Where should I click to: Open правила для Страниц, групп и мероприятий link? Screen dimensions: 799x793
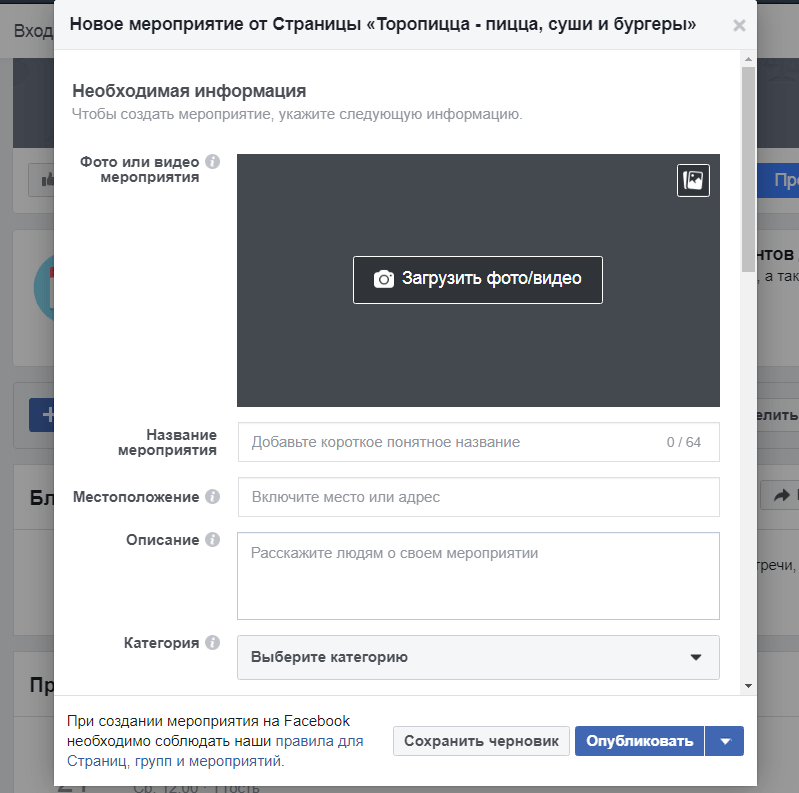[215, 751]
